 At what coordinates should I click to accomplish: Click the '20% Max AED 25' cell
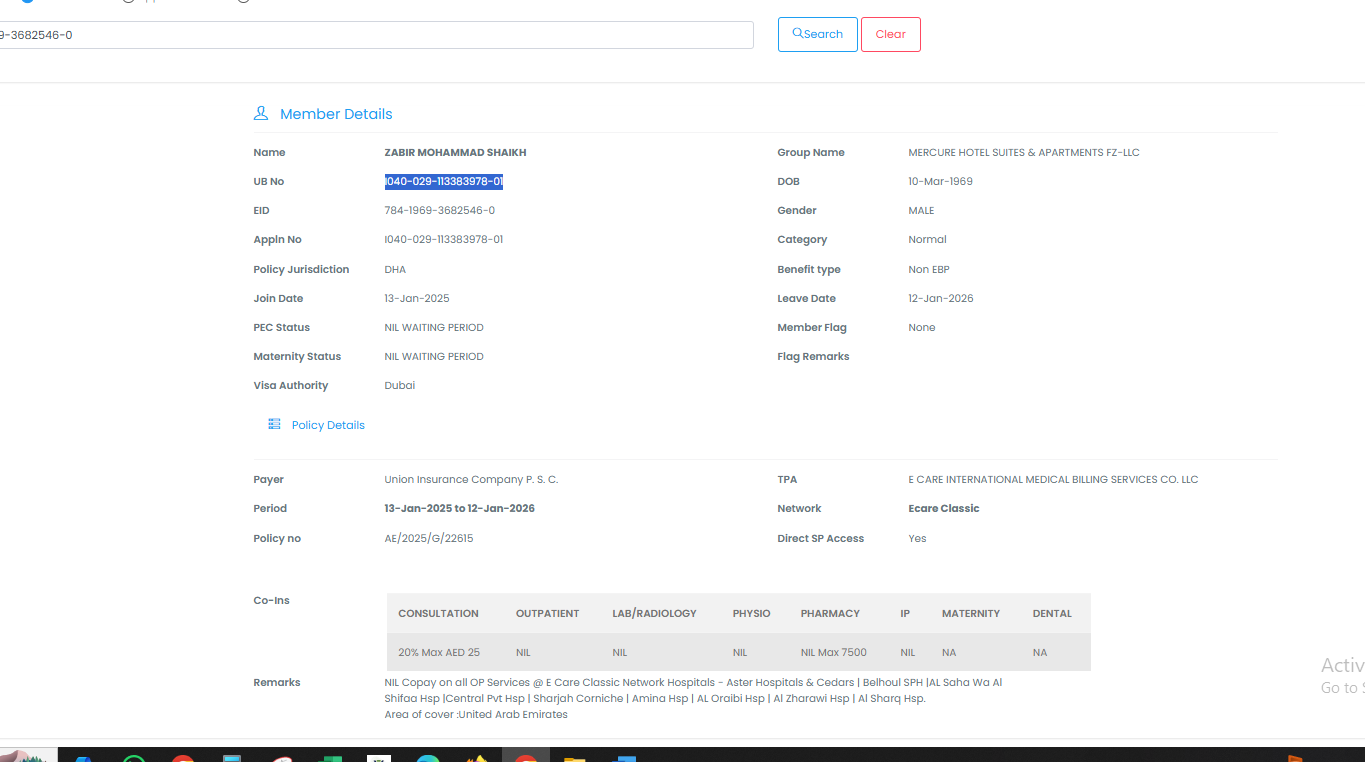pos(438,652)
